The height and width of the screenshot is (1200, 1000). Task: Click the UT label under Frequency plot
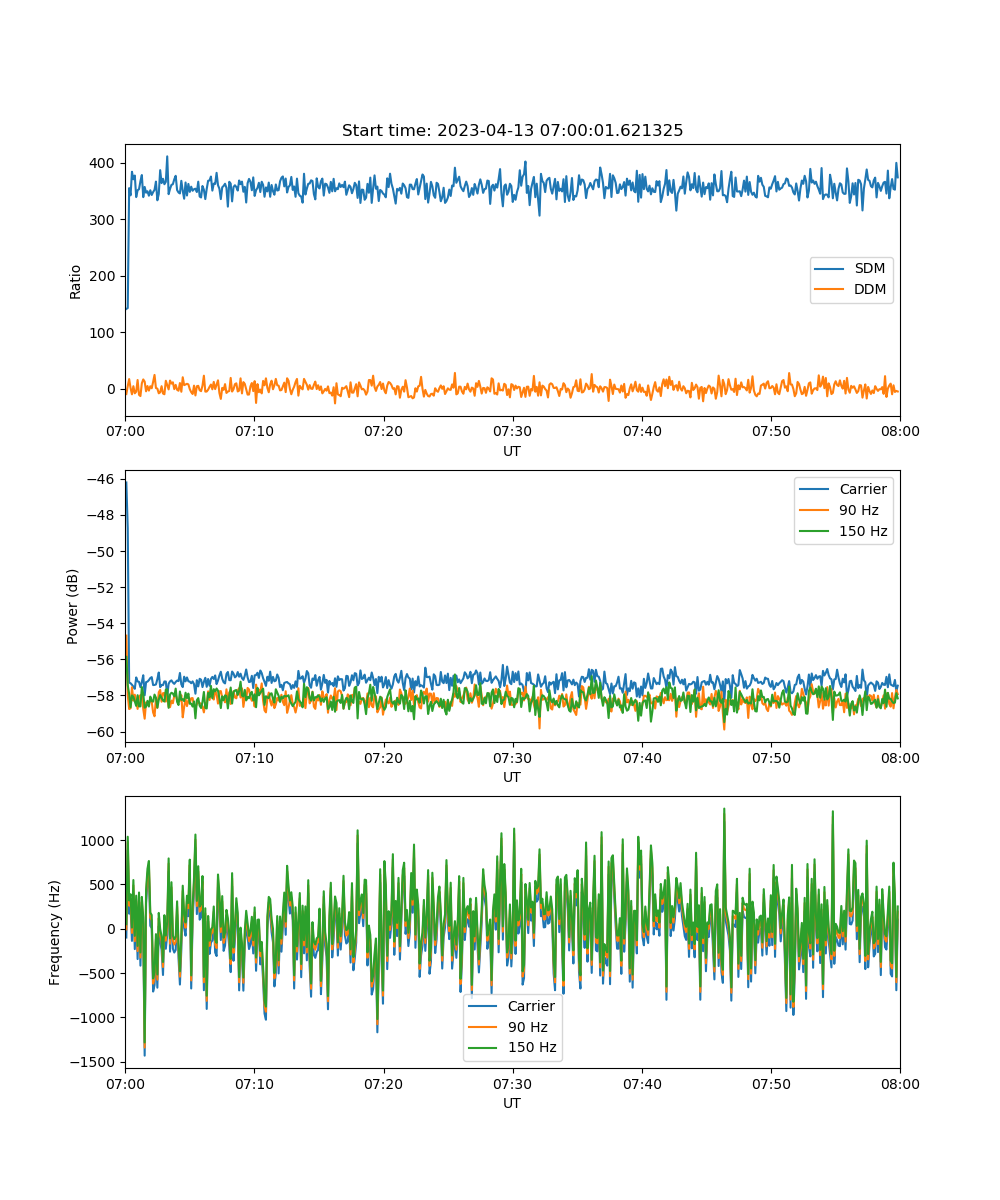click(512, 1104)
